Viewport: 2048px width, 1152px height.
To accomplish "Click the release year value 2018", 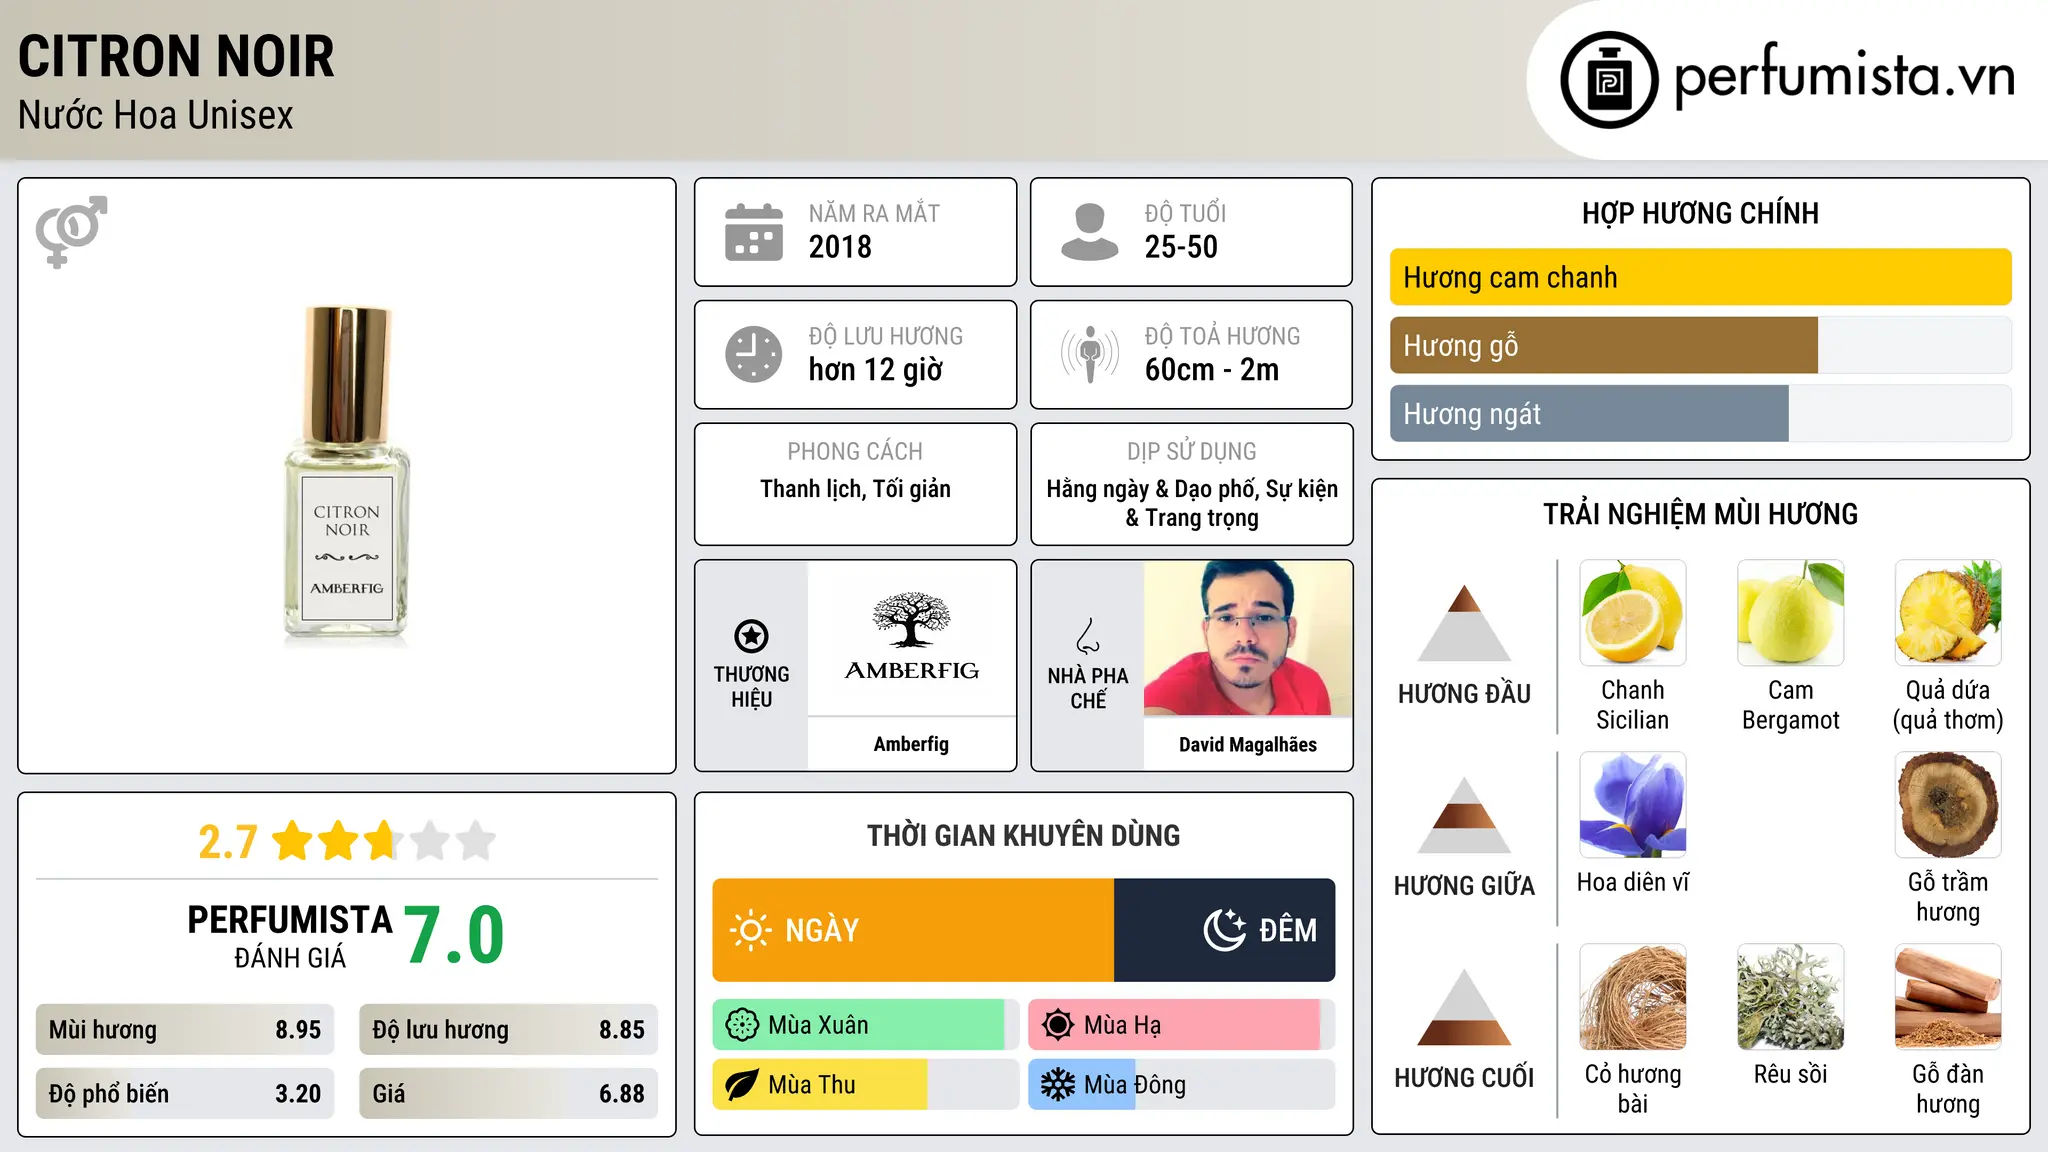I will pyautogui.click(x=840, y=247).
